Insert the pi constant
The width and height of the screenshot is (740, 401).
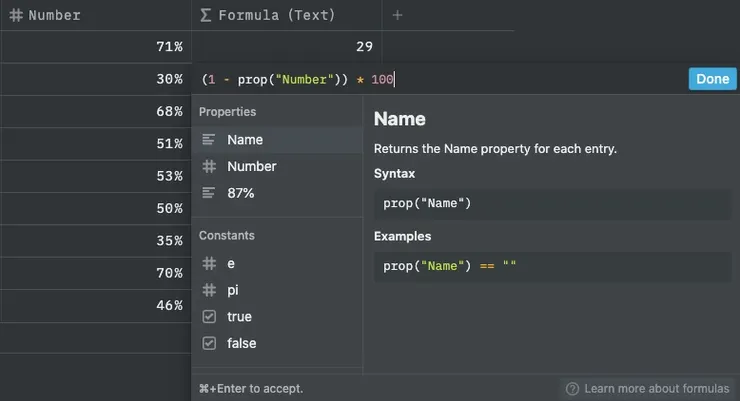(233, 290)
